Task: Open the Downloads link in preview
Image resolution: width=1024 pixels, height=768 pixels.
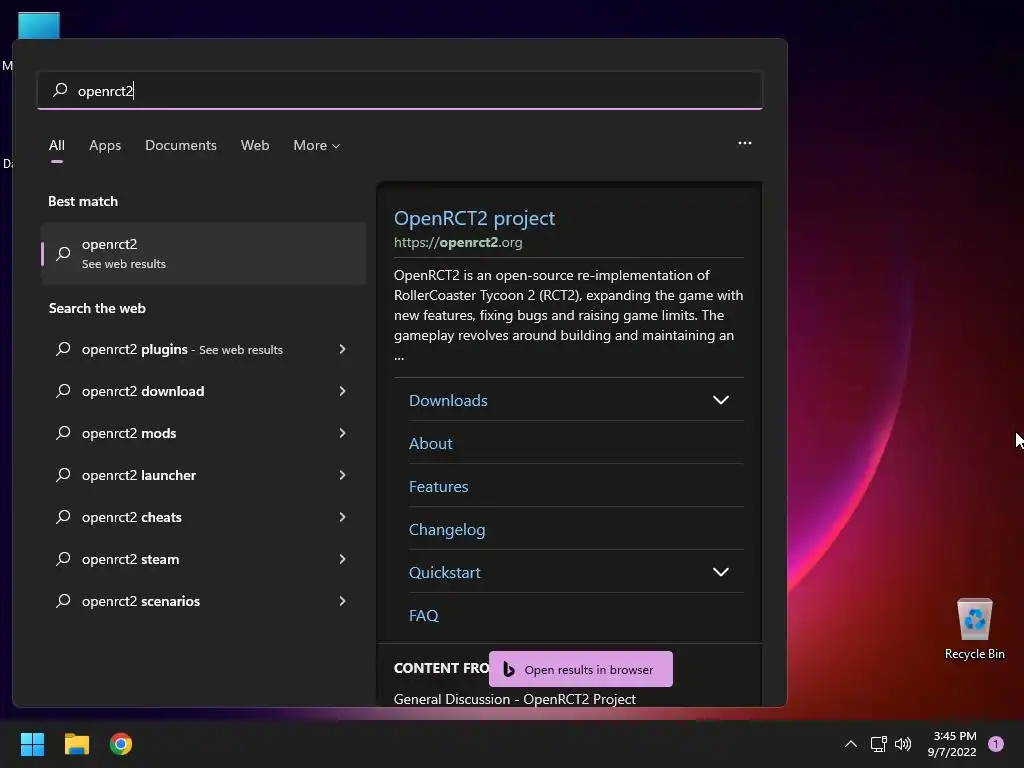Action: pyautogui.click(x=448, y=400)
